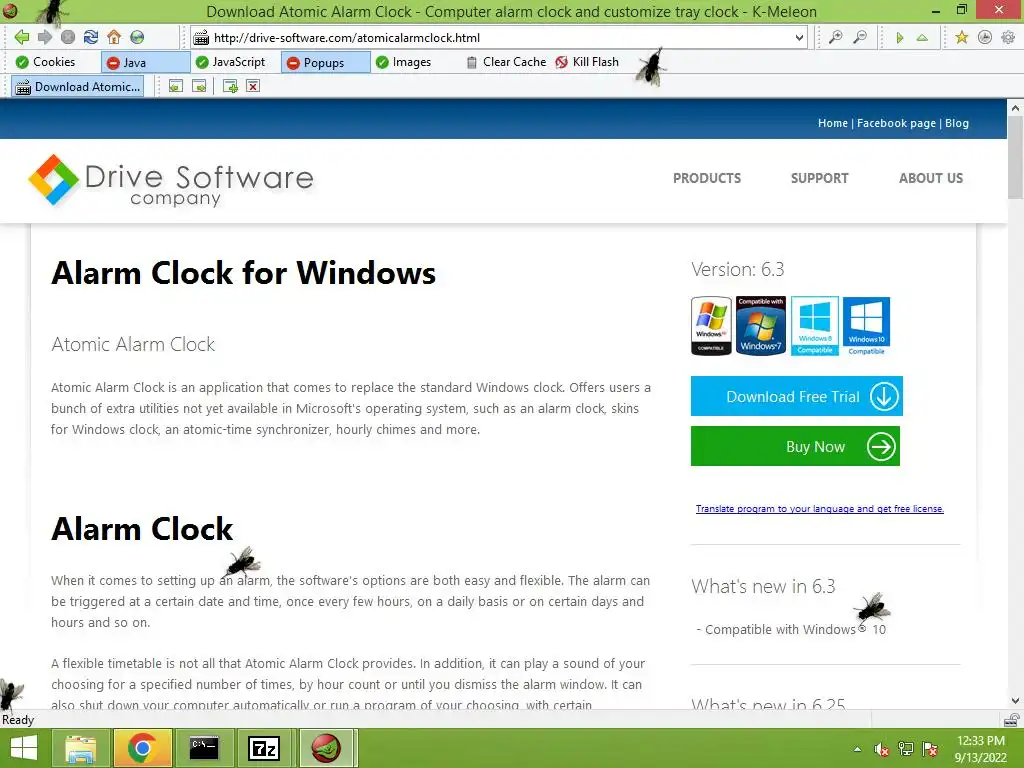Click the muted speaker tray icon
The width and height of the screenshot is (1024, 768).
pos(882,749)
